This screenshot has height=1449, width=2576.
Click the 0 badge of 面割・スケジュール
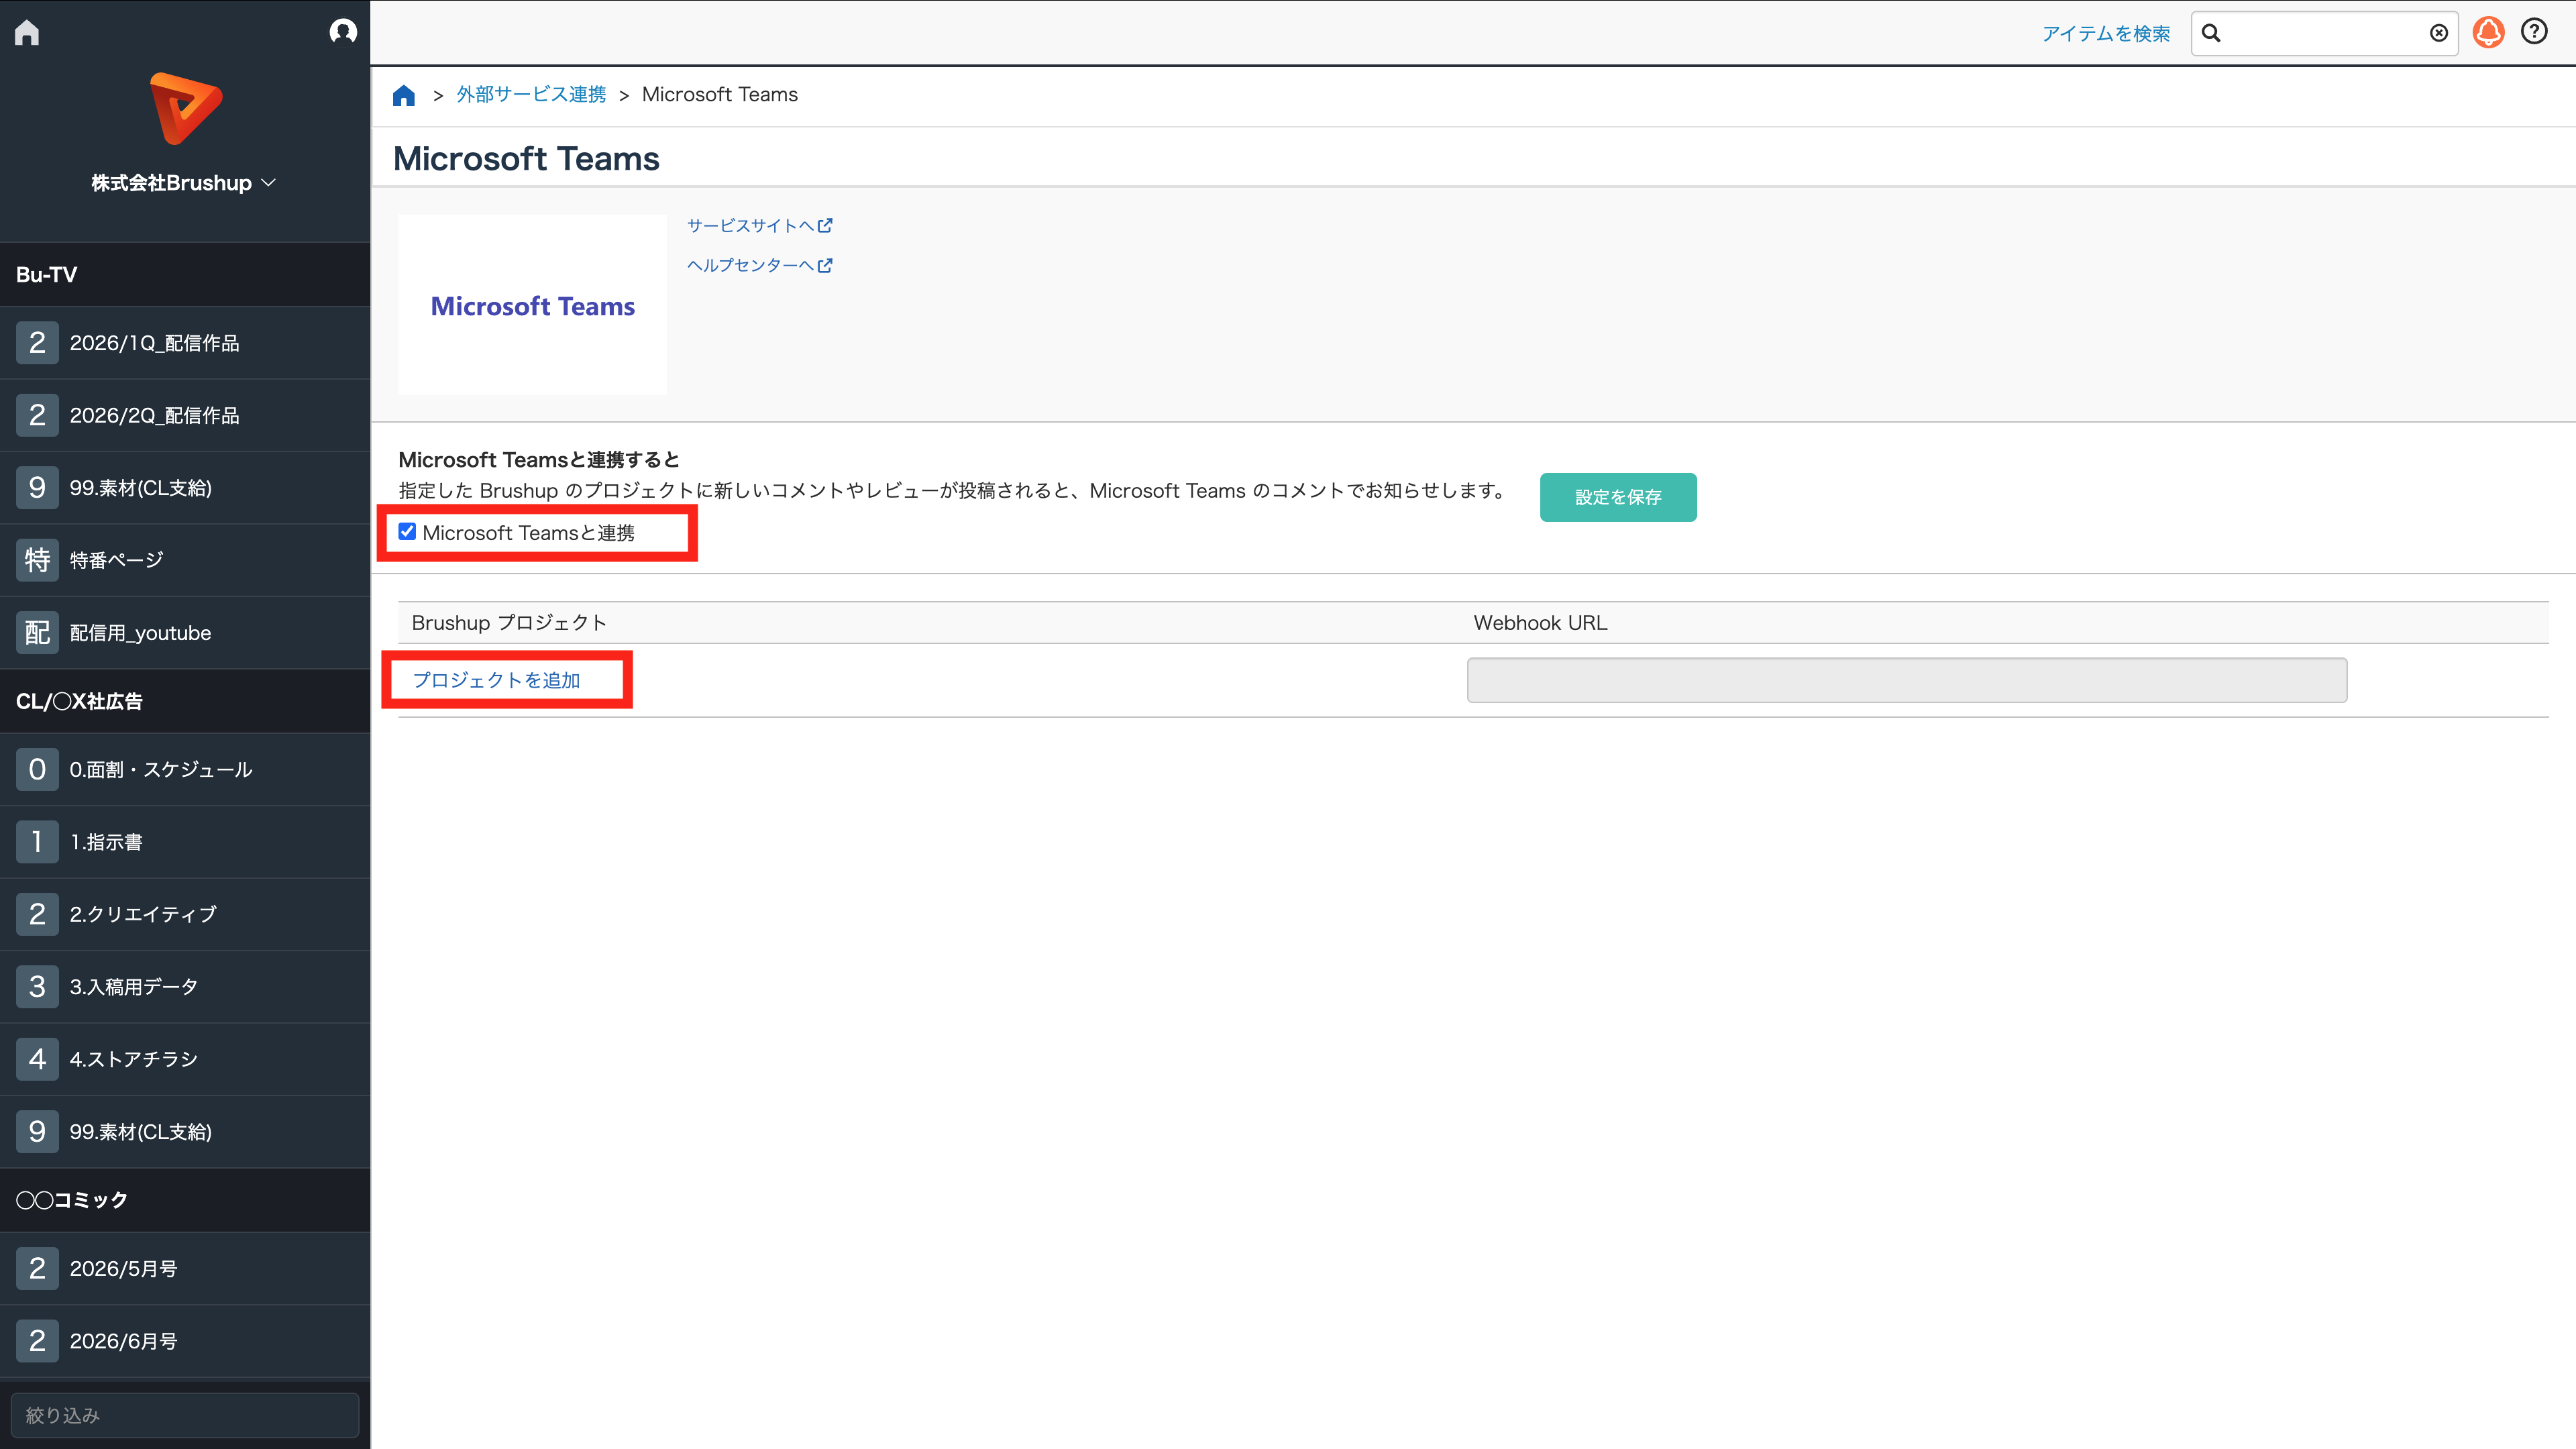pos(37,770)
